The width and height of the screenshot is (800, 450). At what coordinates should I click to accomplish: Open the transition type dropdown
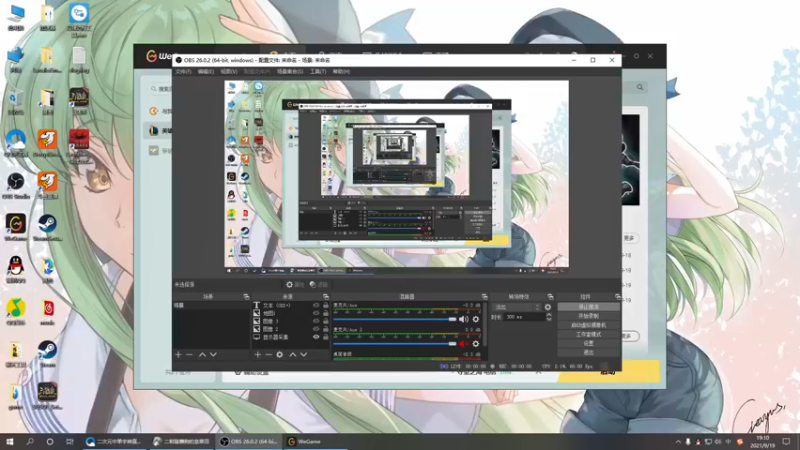tap(516, 307)
